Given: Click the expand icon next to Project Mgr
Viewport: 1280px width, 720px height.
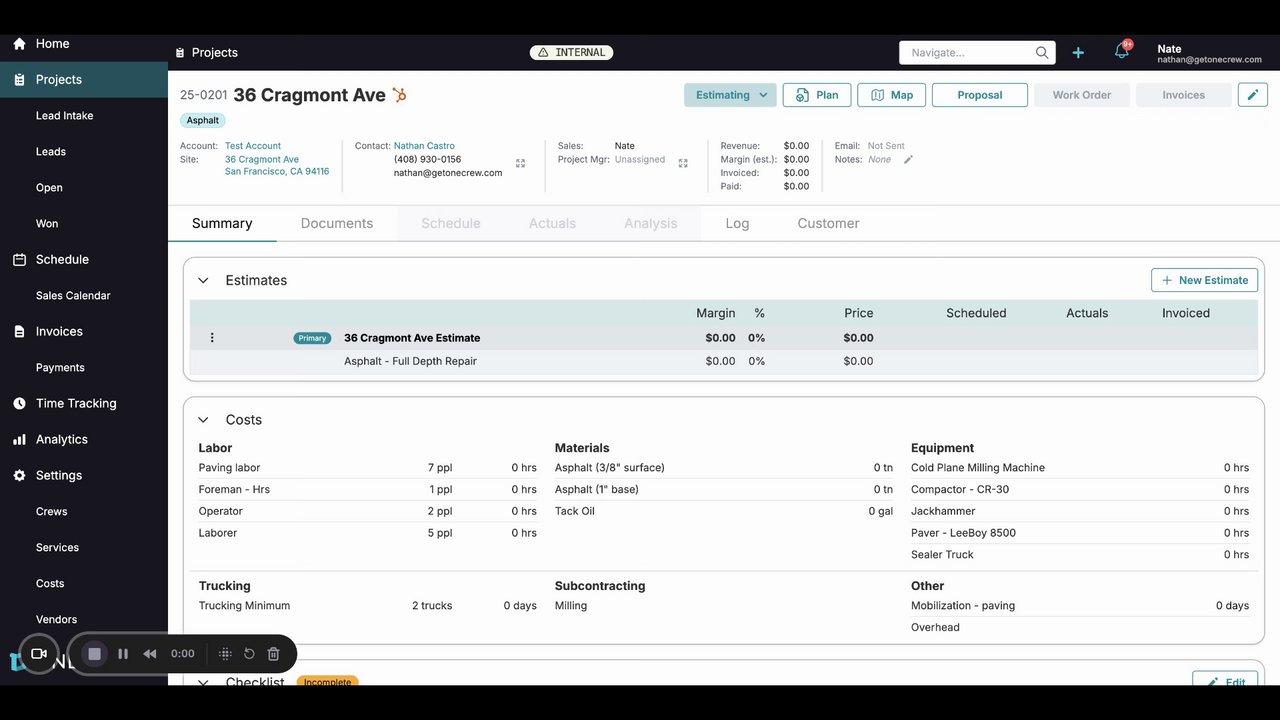Looking at the screenshot, I should [683, 163].
